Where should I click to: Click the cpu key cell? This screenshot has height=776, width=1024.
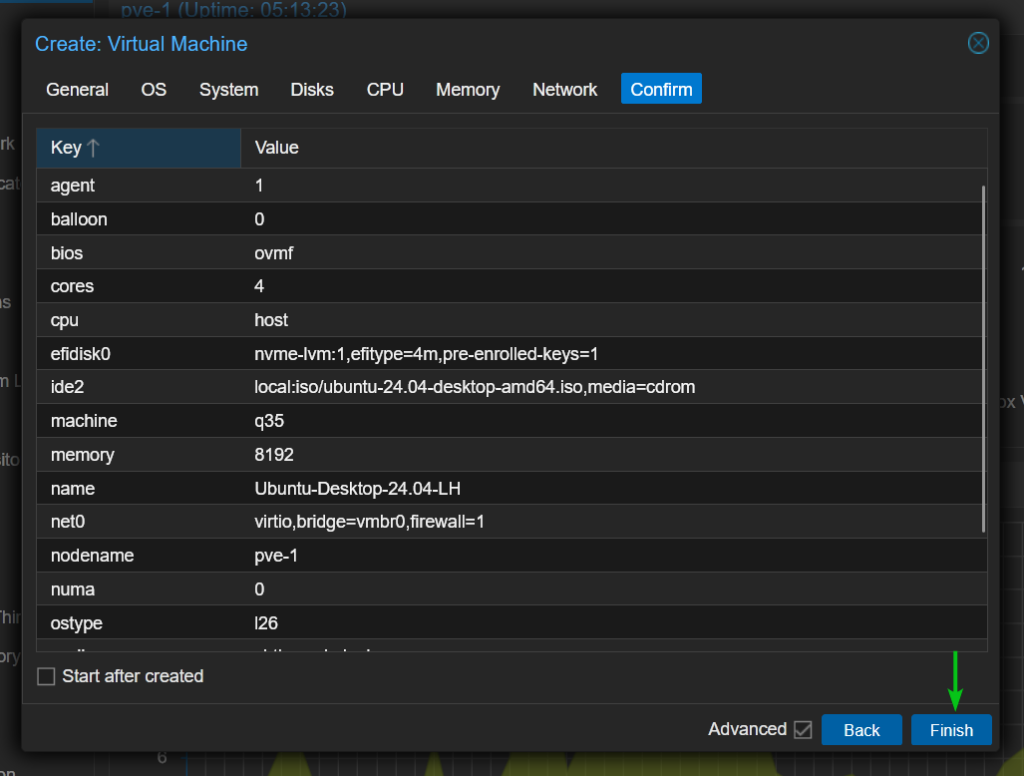pos(65,320)
